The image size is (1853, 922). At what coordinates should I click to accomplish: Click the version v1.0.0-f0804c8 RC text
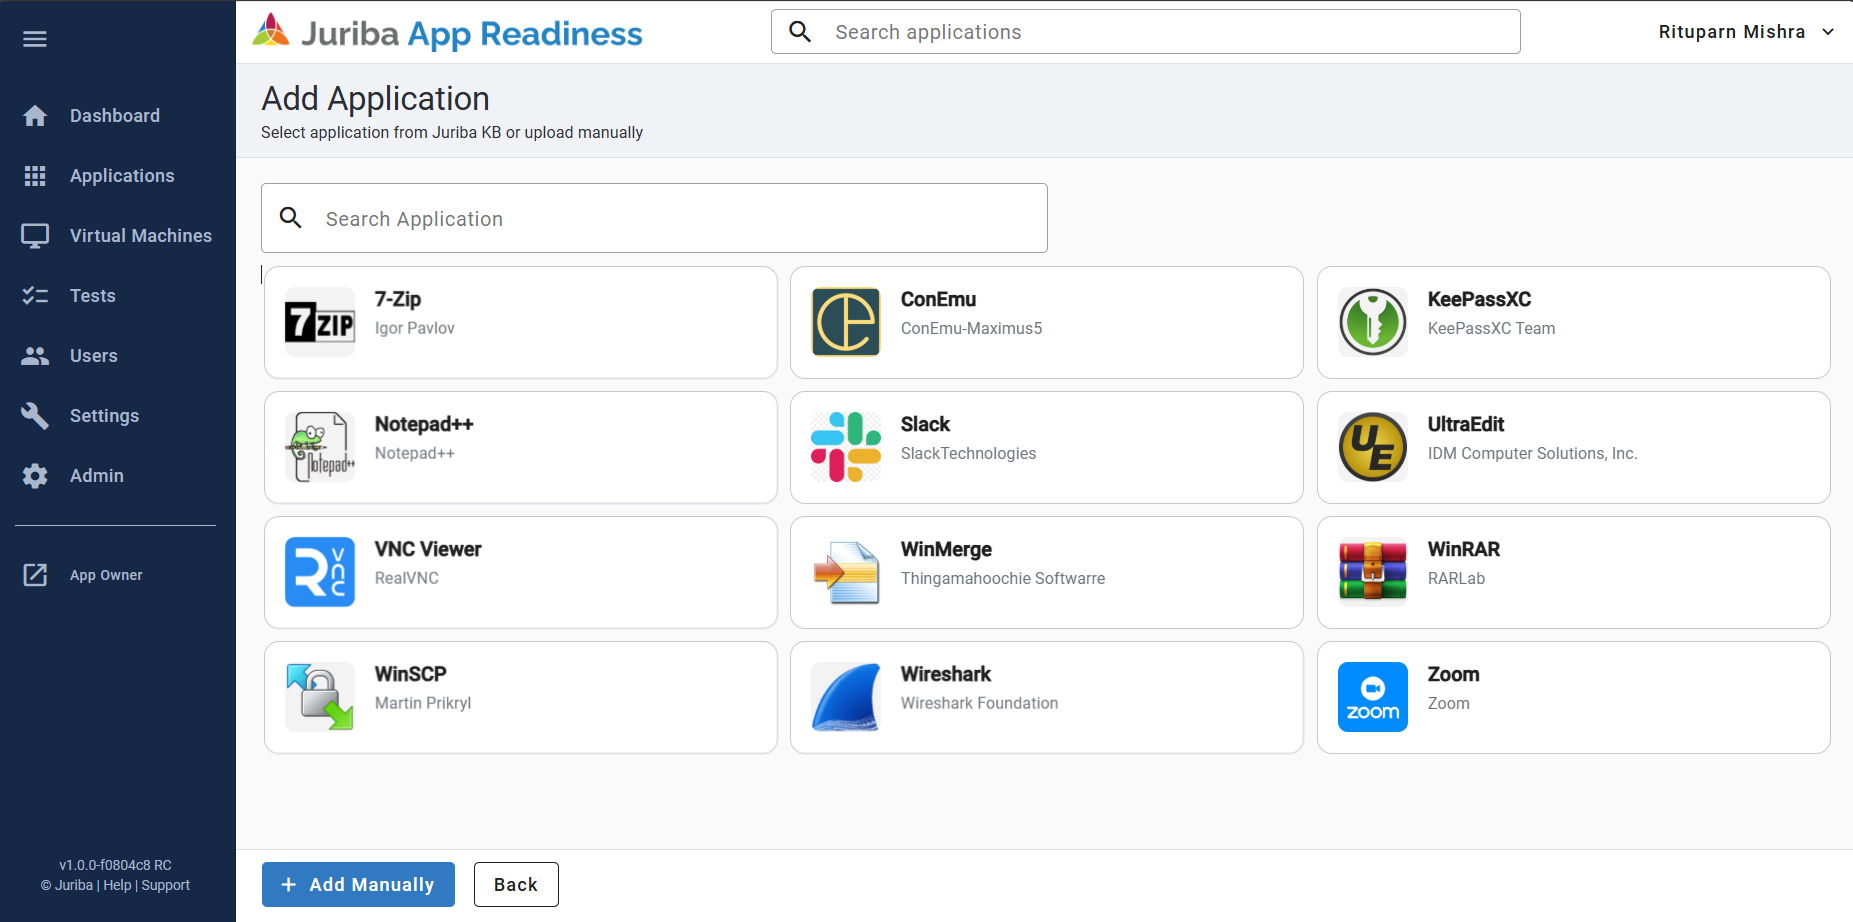[x=116, y=866]
